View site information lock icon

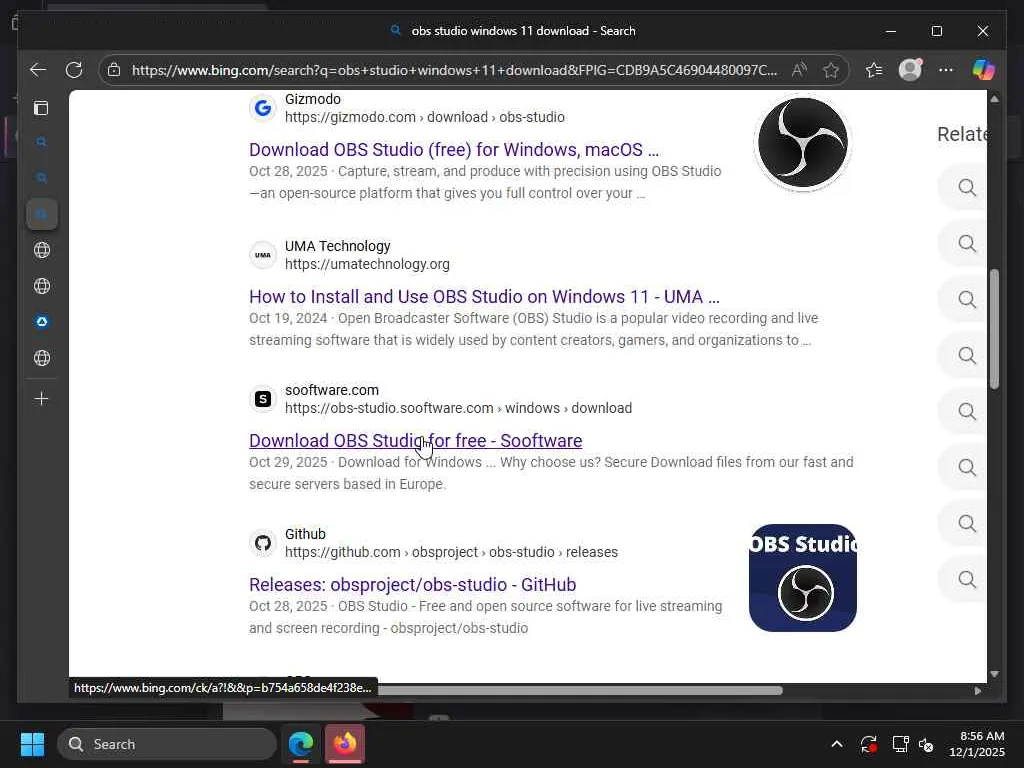coord(114,70)
